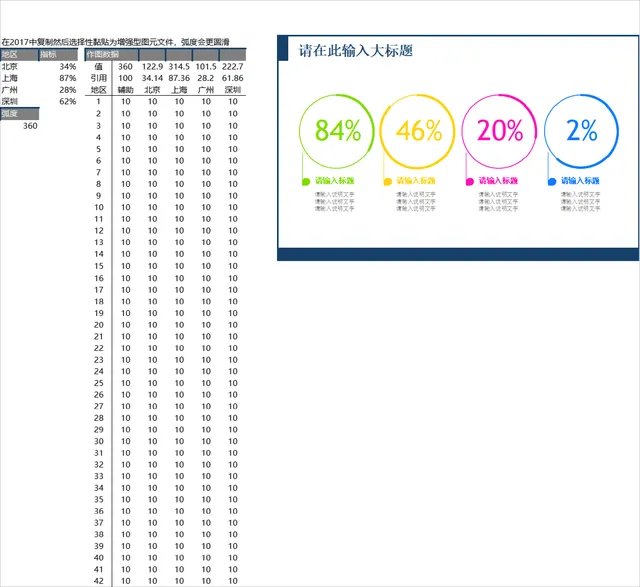Viewport: 640px width, 587px height.
Task: Select the row index cell 15
Action: tap(98, 266)
